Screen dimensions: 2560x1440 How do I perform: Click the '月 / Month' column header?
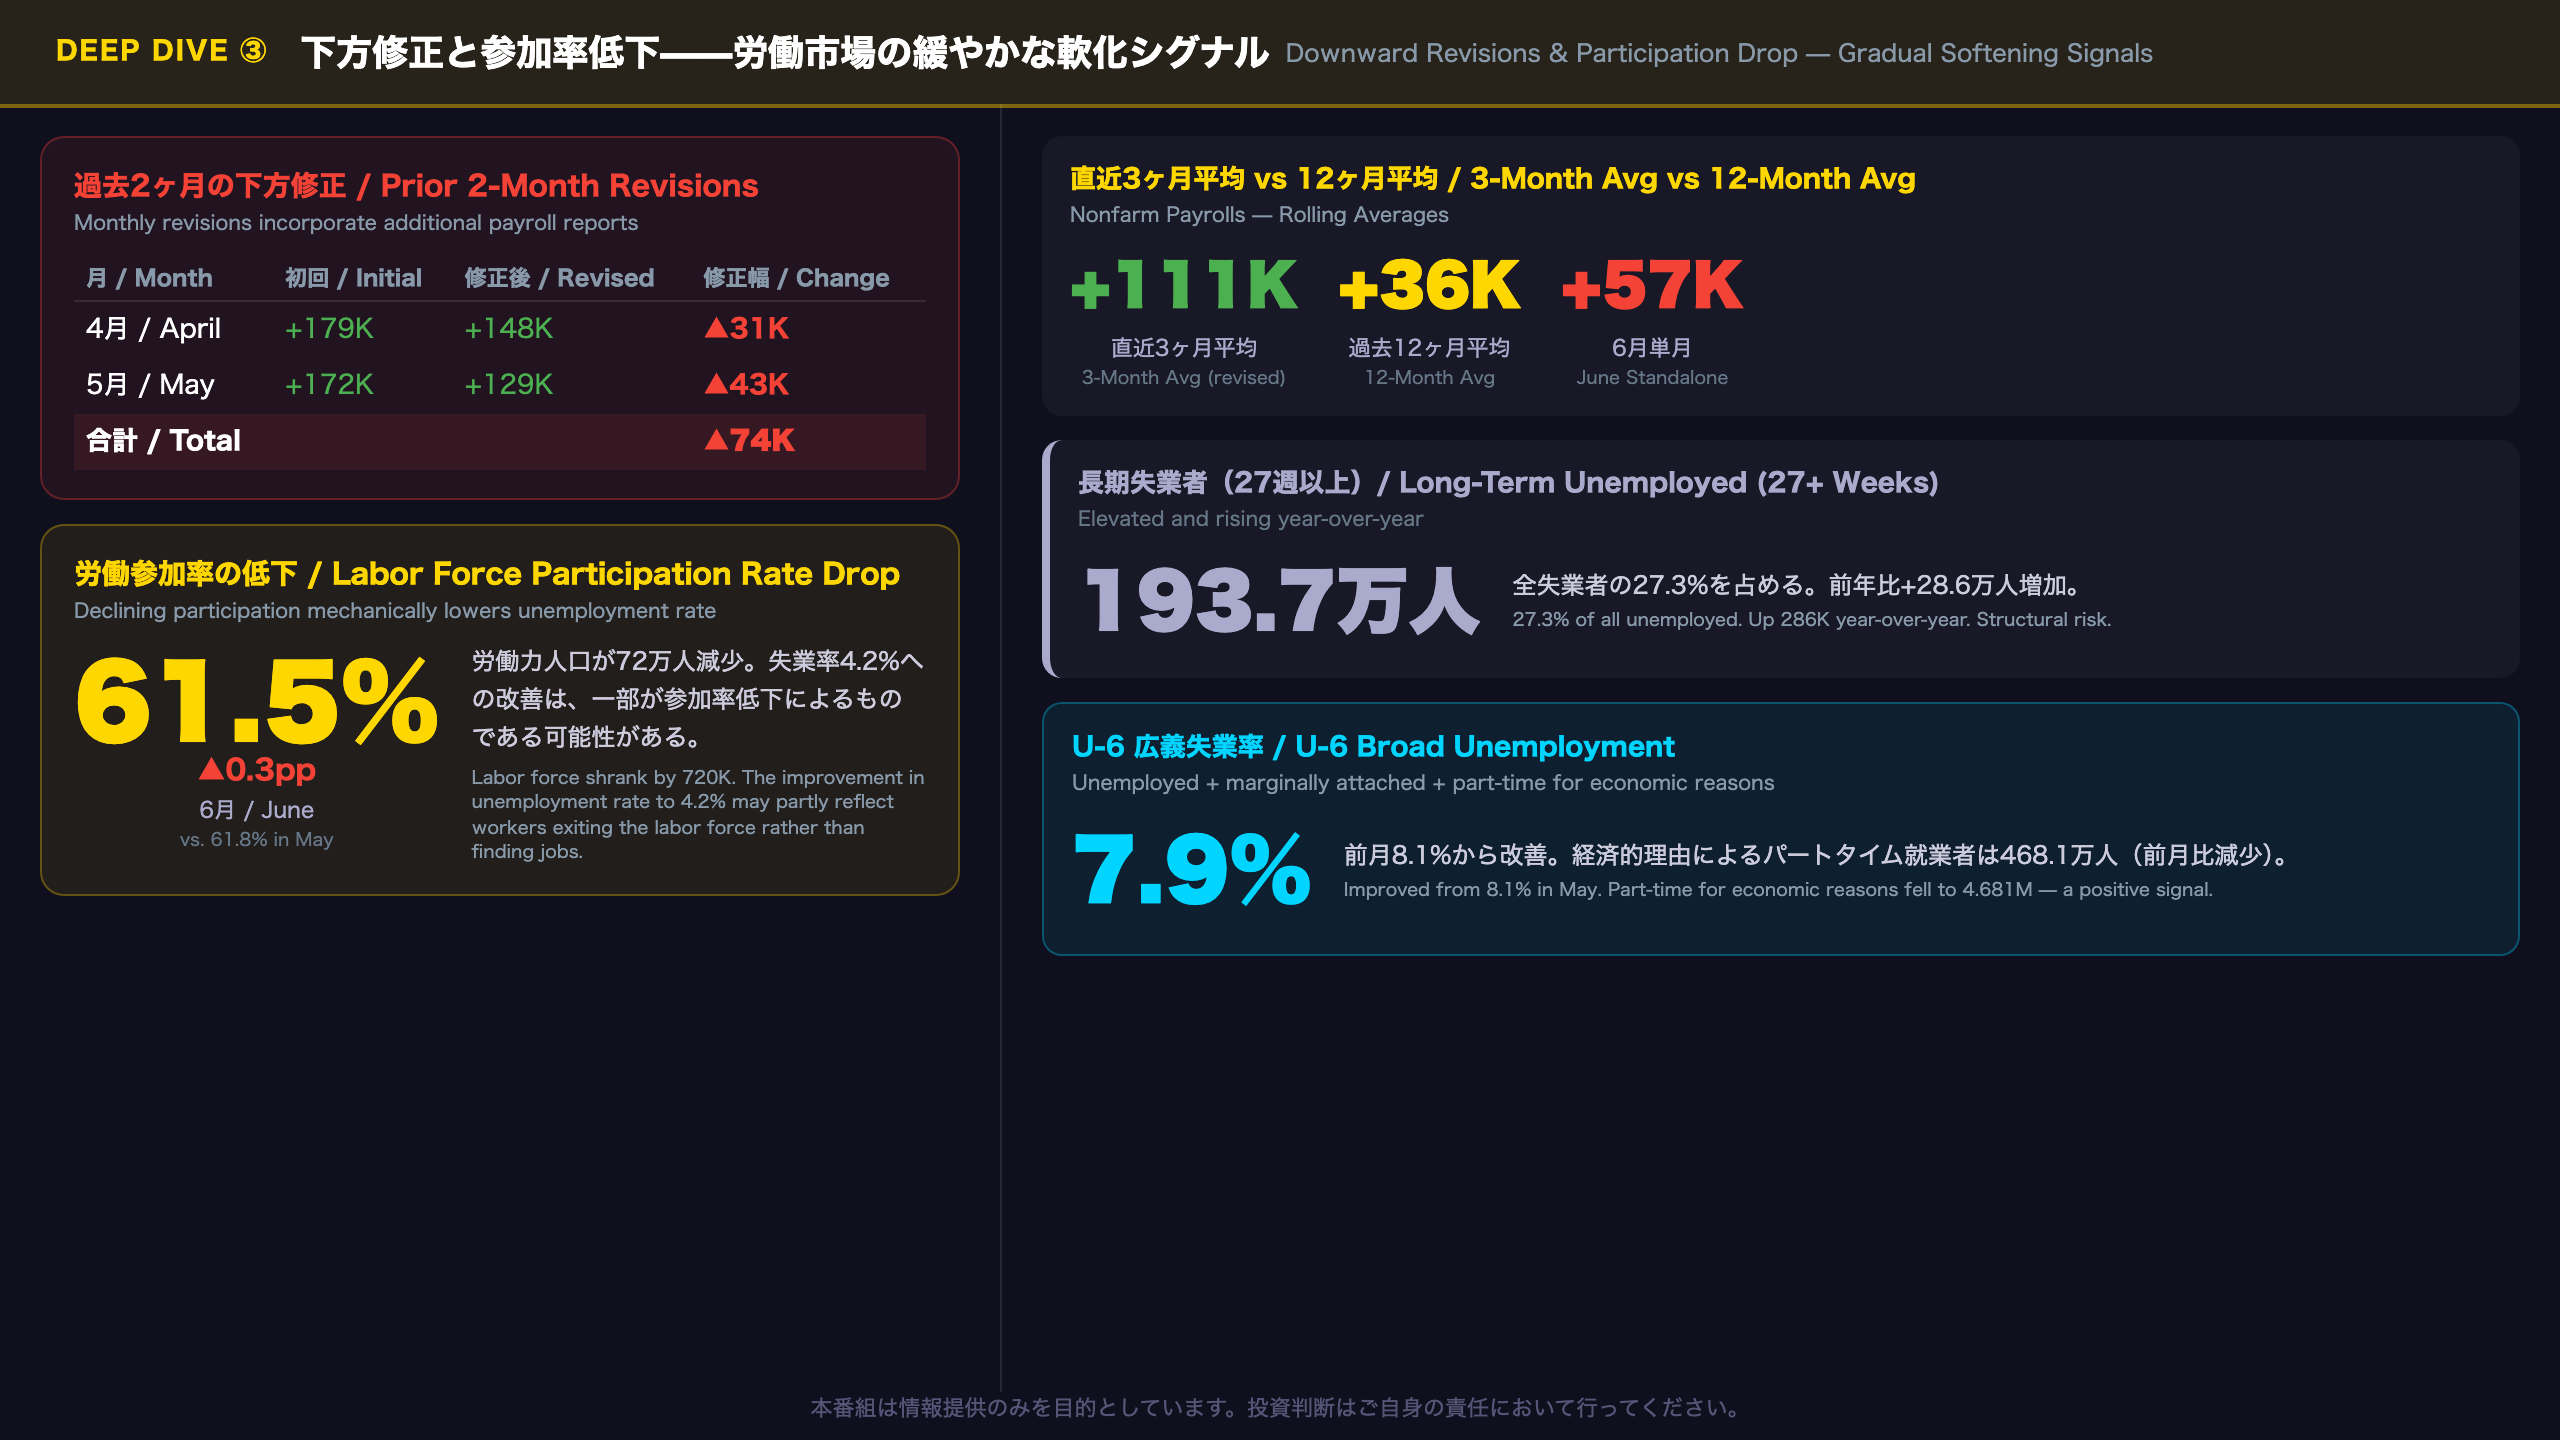pos(149,278)
